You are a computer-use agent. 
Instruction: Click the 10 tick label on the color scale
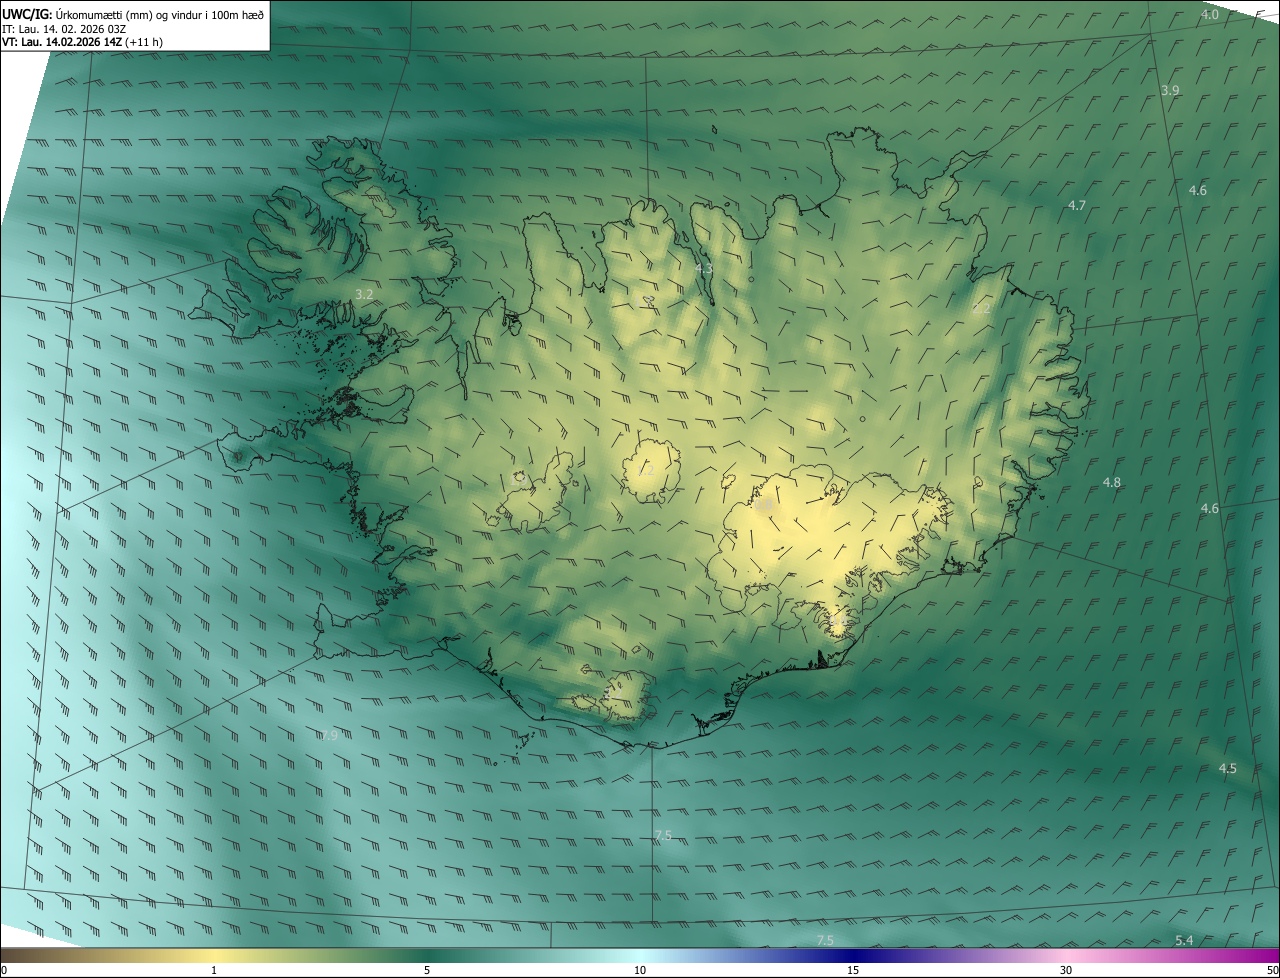(x=640, y=970)
